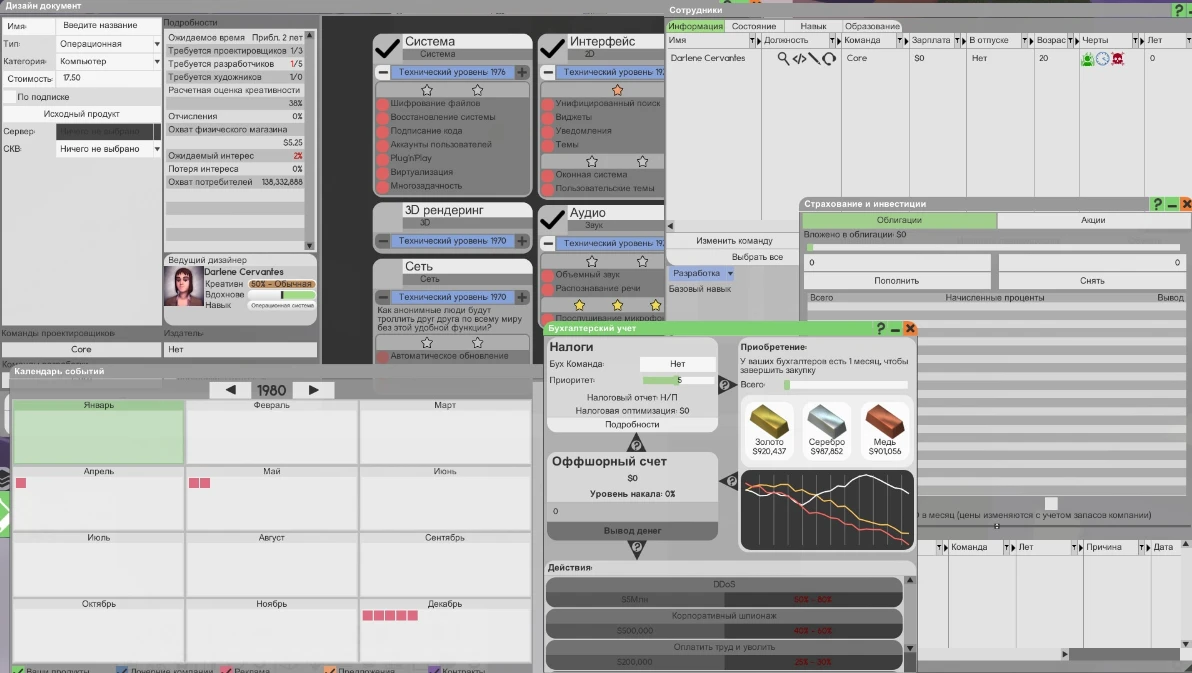Click the pen skill icon for Darlene Cervantes
The image size is (1192, 673).
[814, 59]
